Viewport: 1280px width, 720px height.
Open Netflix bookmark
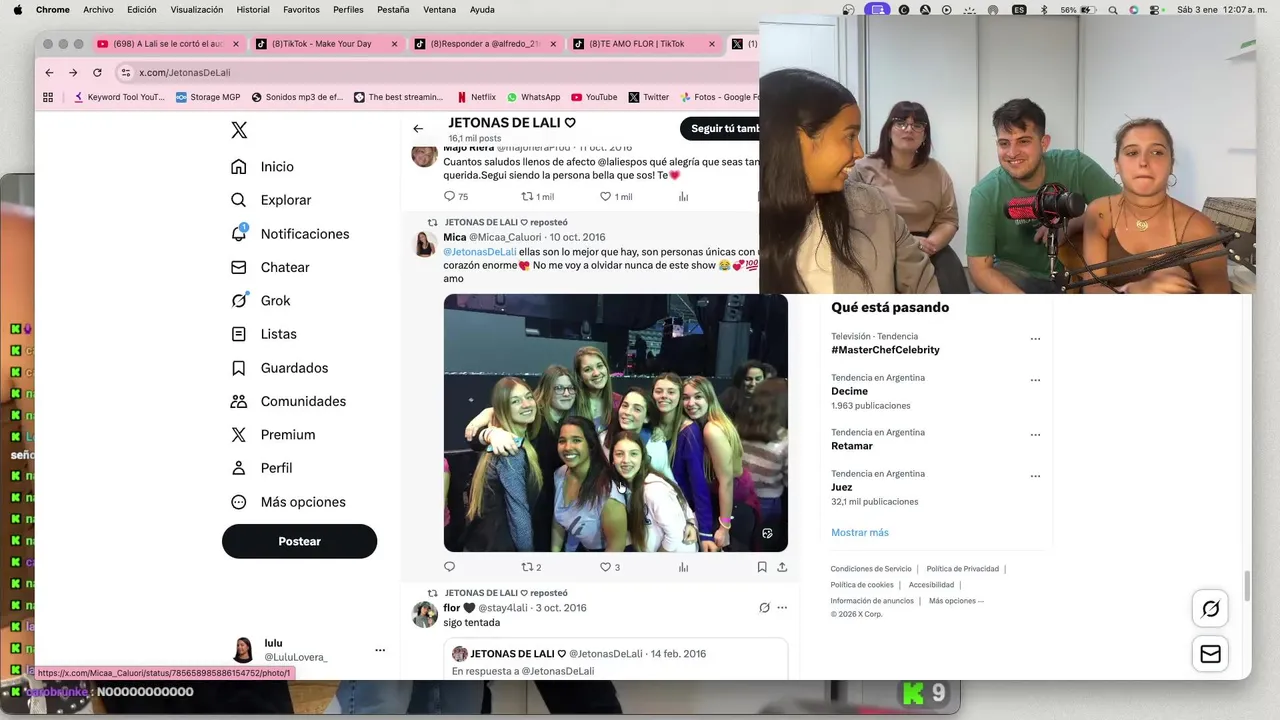[x=476, y=97]
